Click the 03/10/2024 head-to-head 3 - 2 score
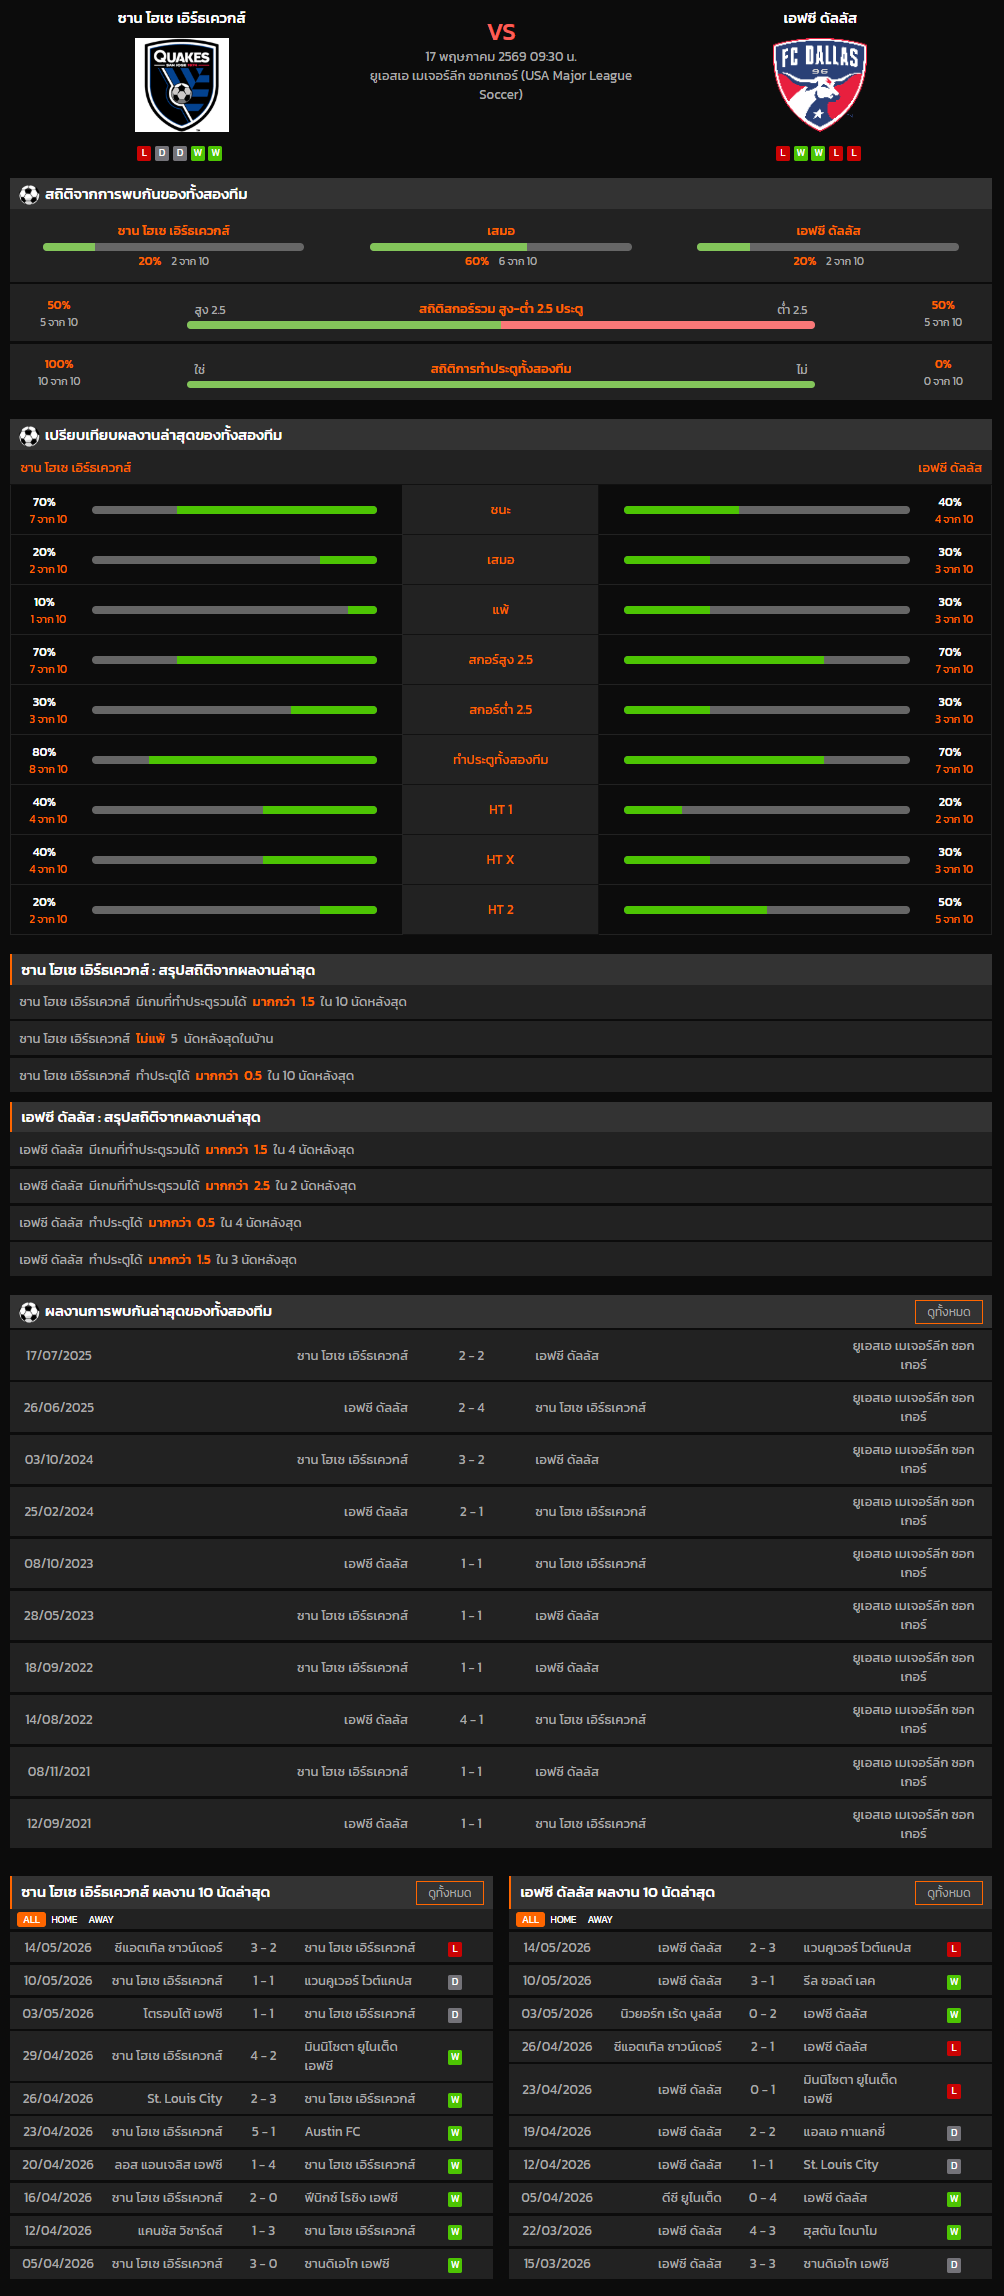The height and width of the screenshot is (2296, 1004). 471,1460
